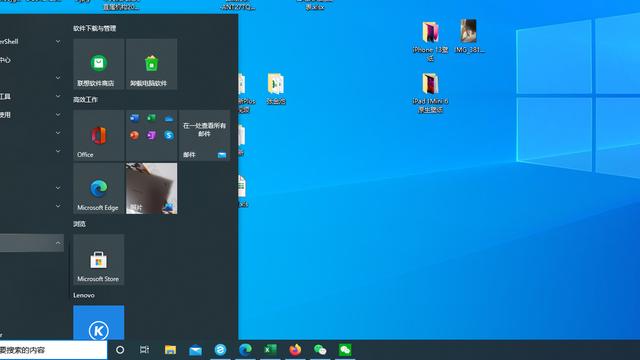Screen dimensions: 640x360
Task: Open the round blue browser icon beside Mail
Action: click(220, 350)
